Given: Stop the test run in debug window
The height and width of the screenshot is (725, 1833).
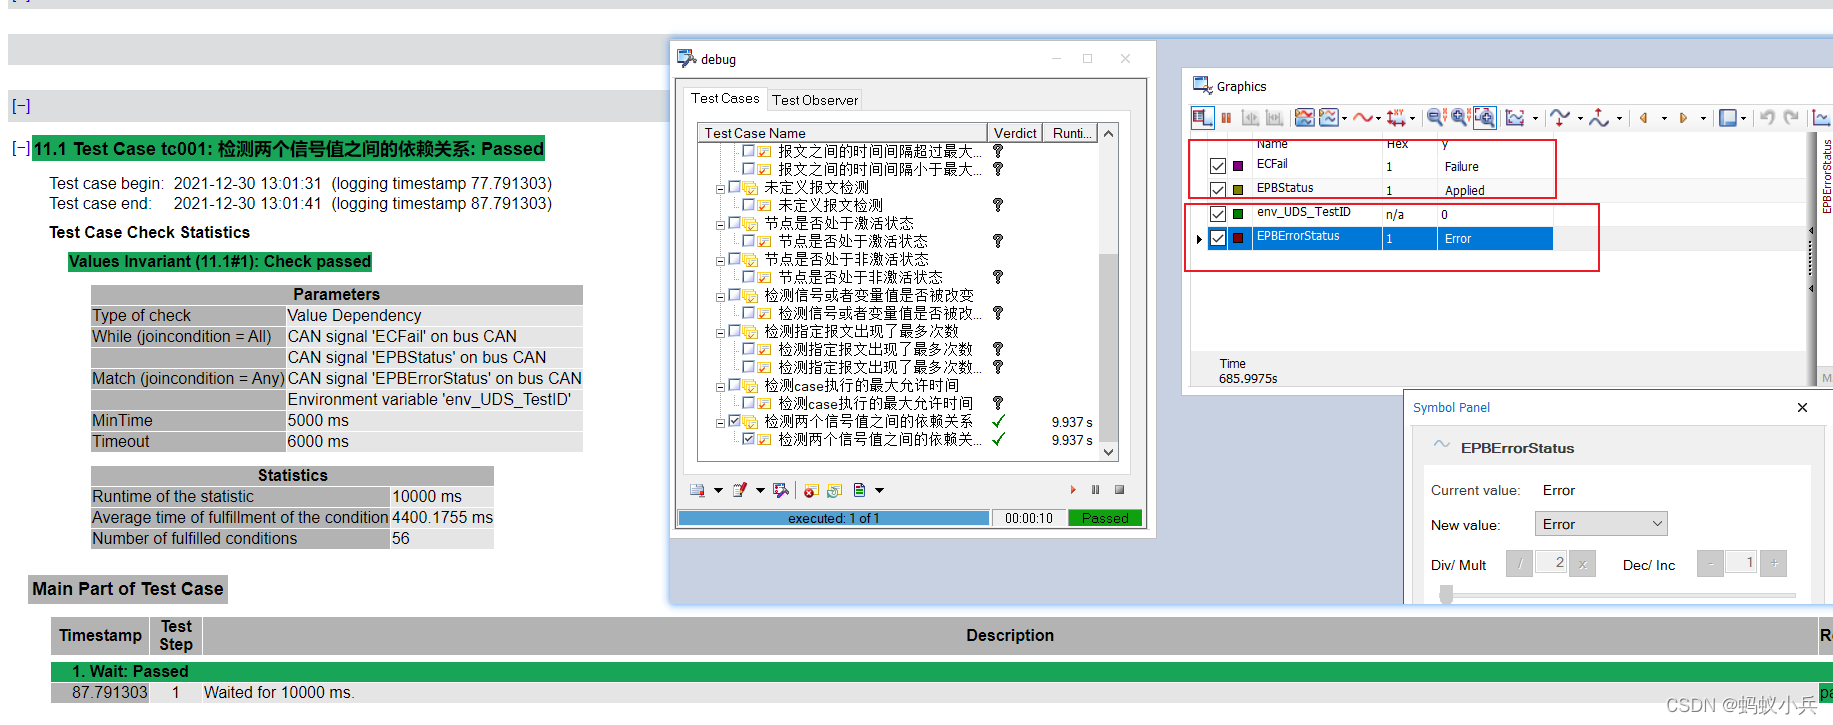Looking at the screenshot, I should coord(1119,490).
